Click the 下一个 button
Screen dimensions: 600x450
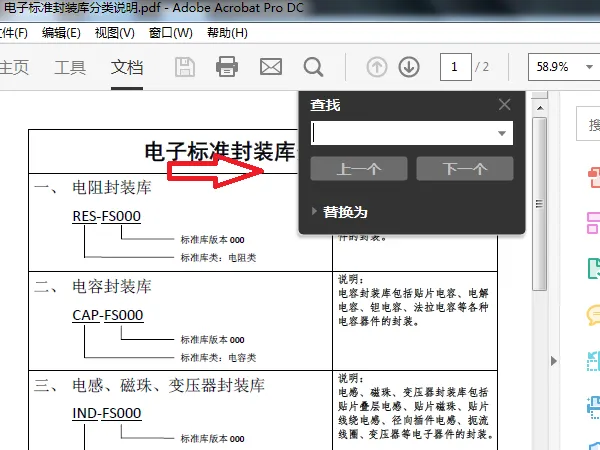[x=465, y=168]
